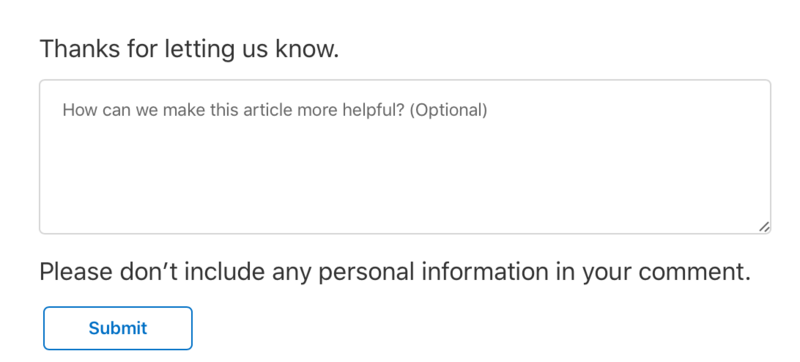Grab the diagonal-lines resize grip of comment box
Viewport: 800px width, 362px height.
click(764, 227)
